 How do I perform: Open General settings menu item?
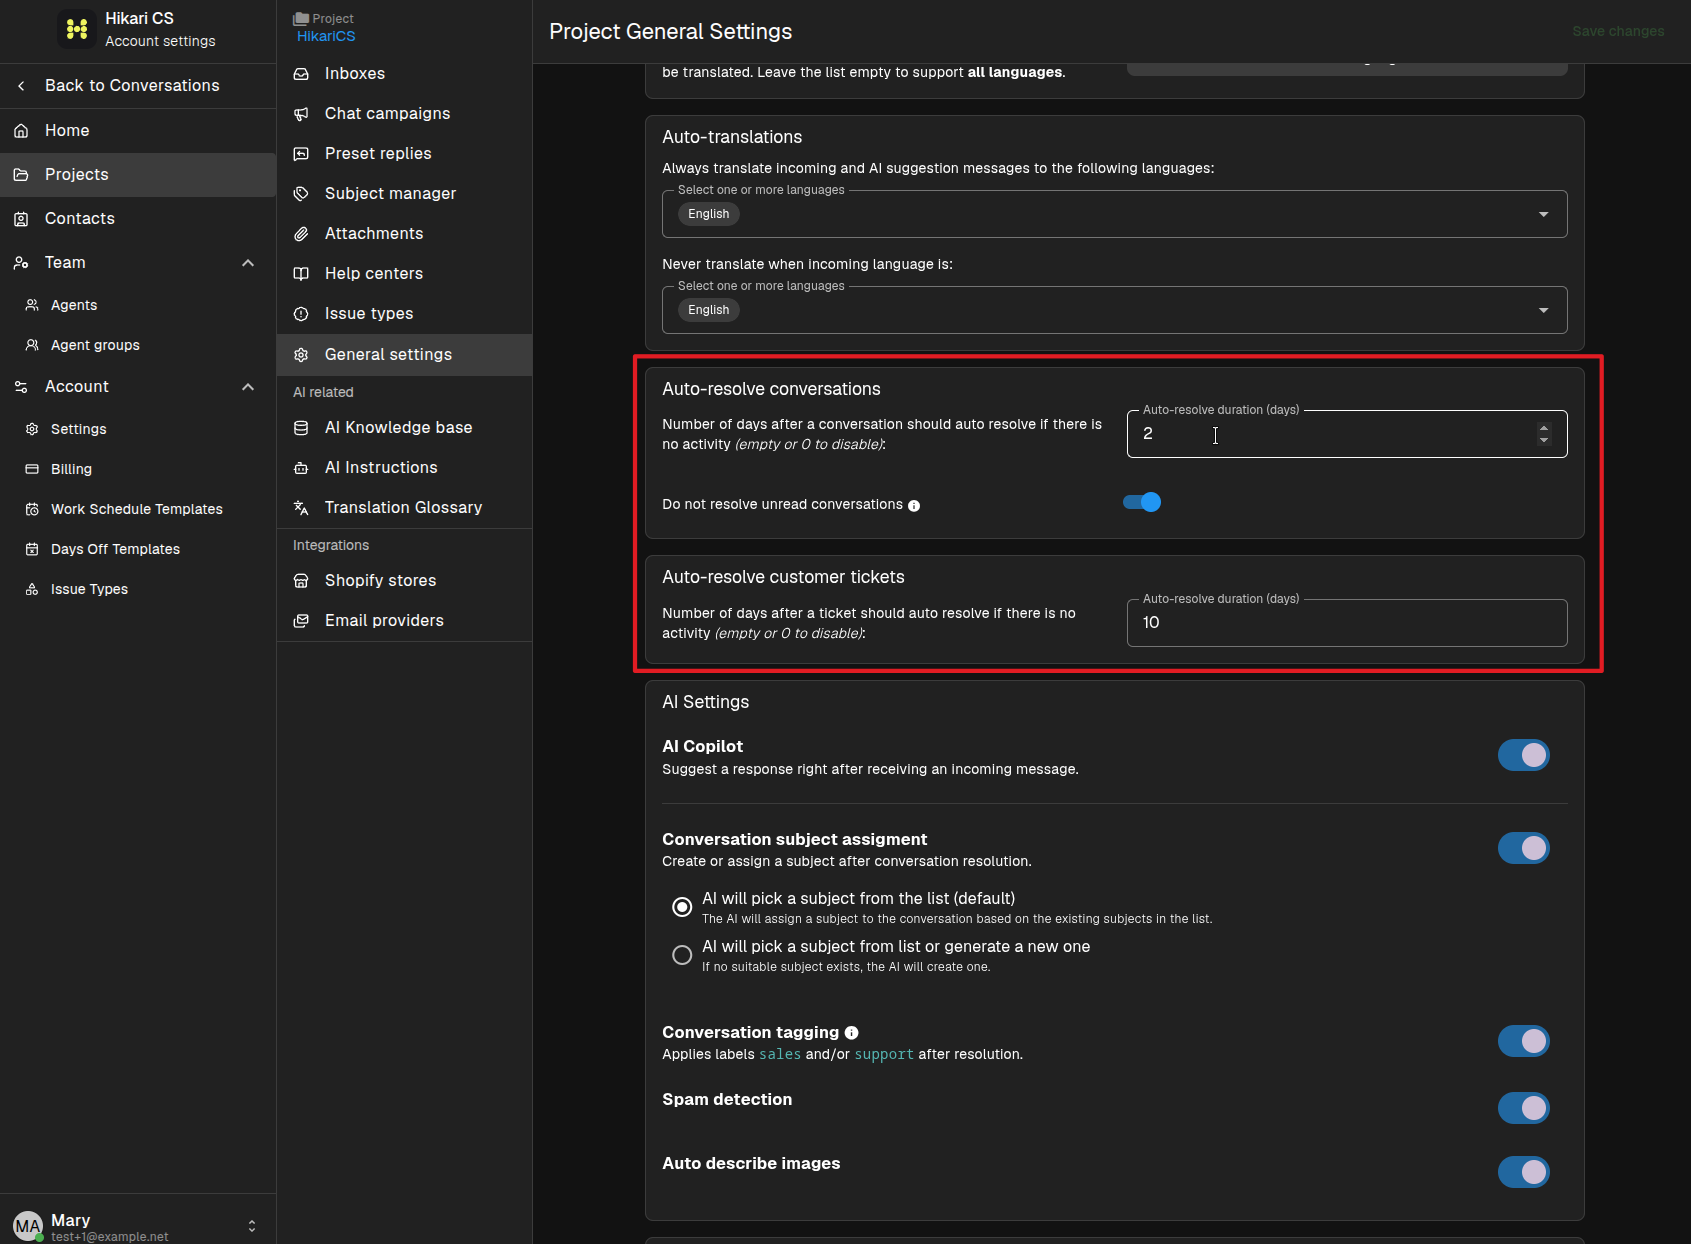[404, 355]
